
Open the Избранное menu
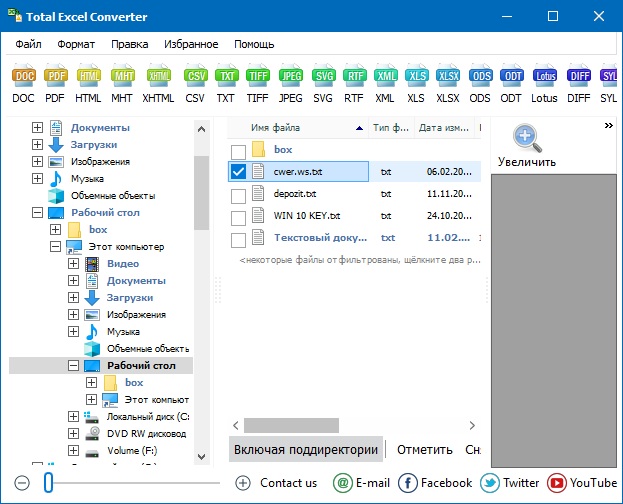point(190,44)
